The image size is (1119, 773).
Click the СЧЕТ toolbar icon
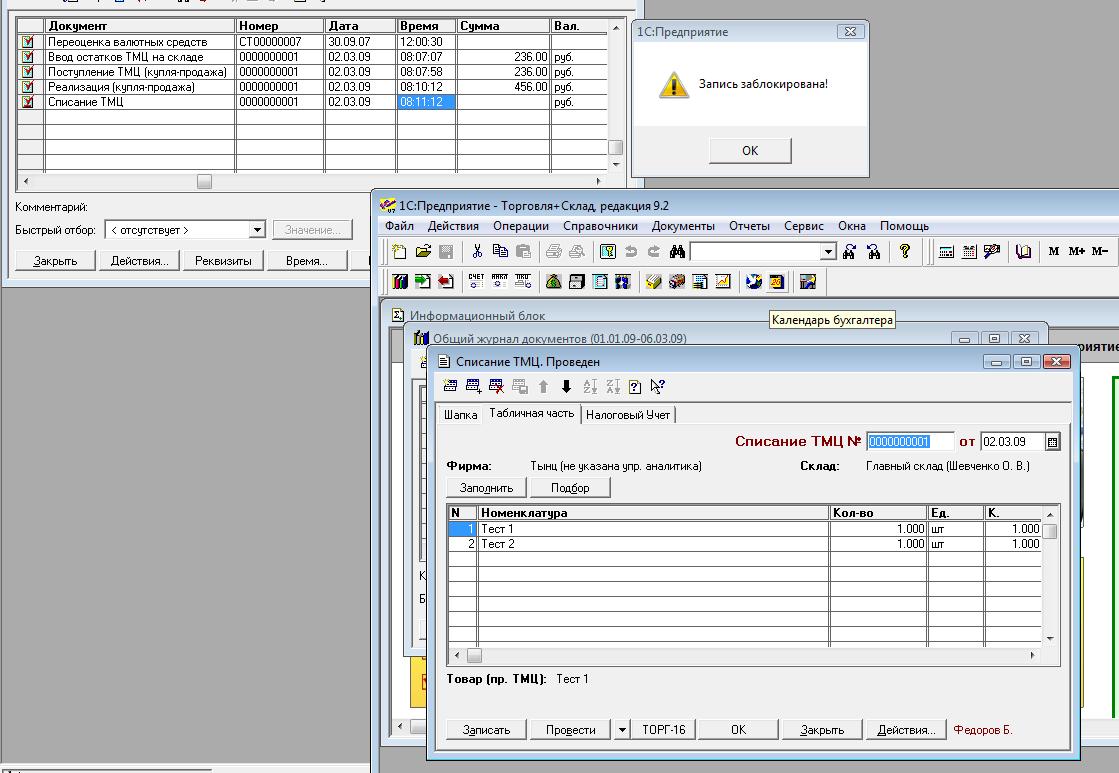(x=477, y=282)
